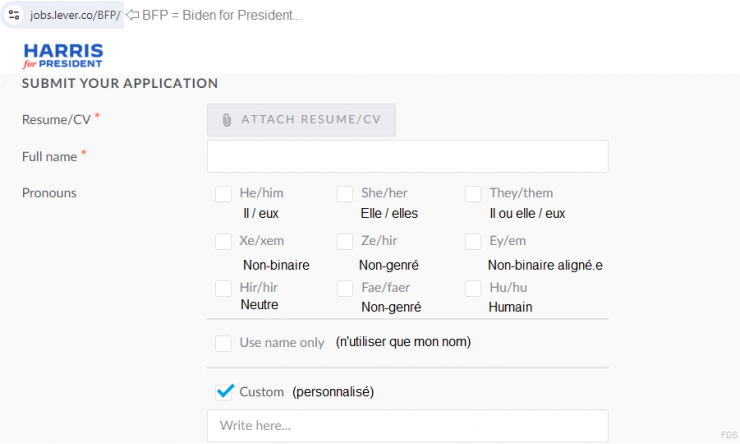Viewport: 740px width, 444px height.
Task: Click the ATTACH RESUME/CV button
Action: click(x=301, y=120)
